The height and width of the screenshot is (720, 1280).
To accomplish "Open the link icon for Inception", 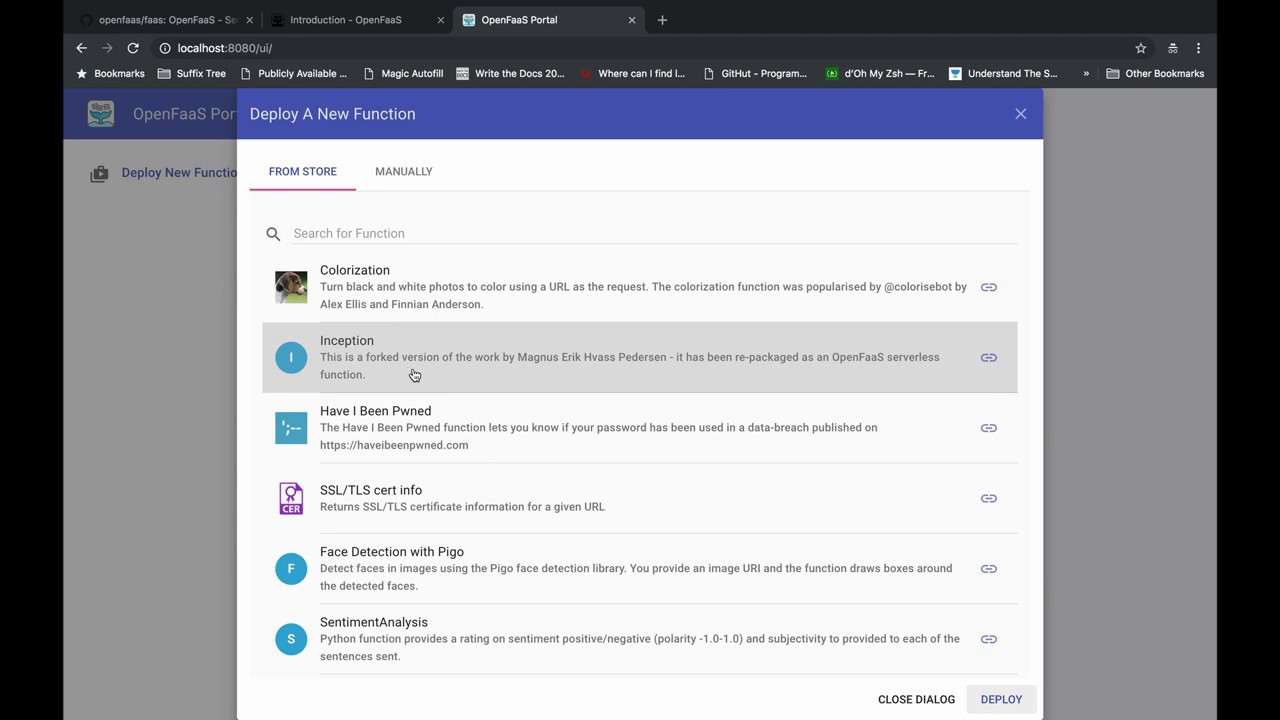I will coord(988,358).
